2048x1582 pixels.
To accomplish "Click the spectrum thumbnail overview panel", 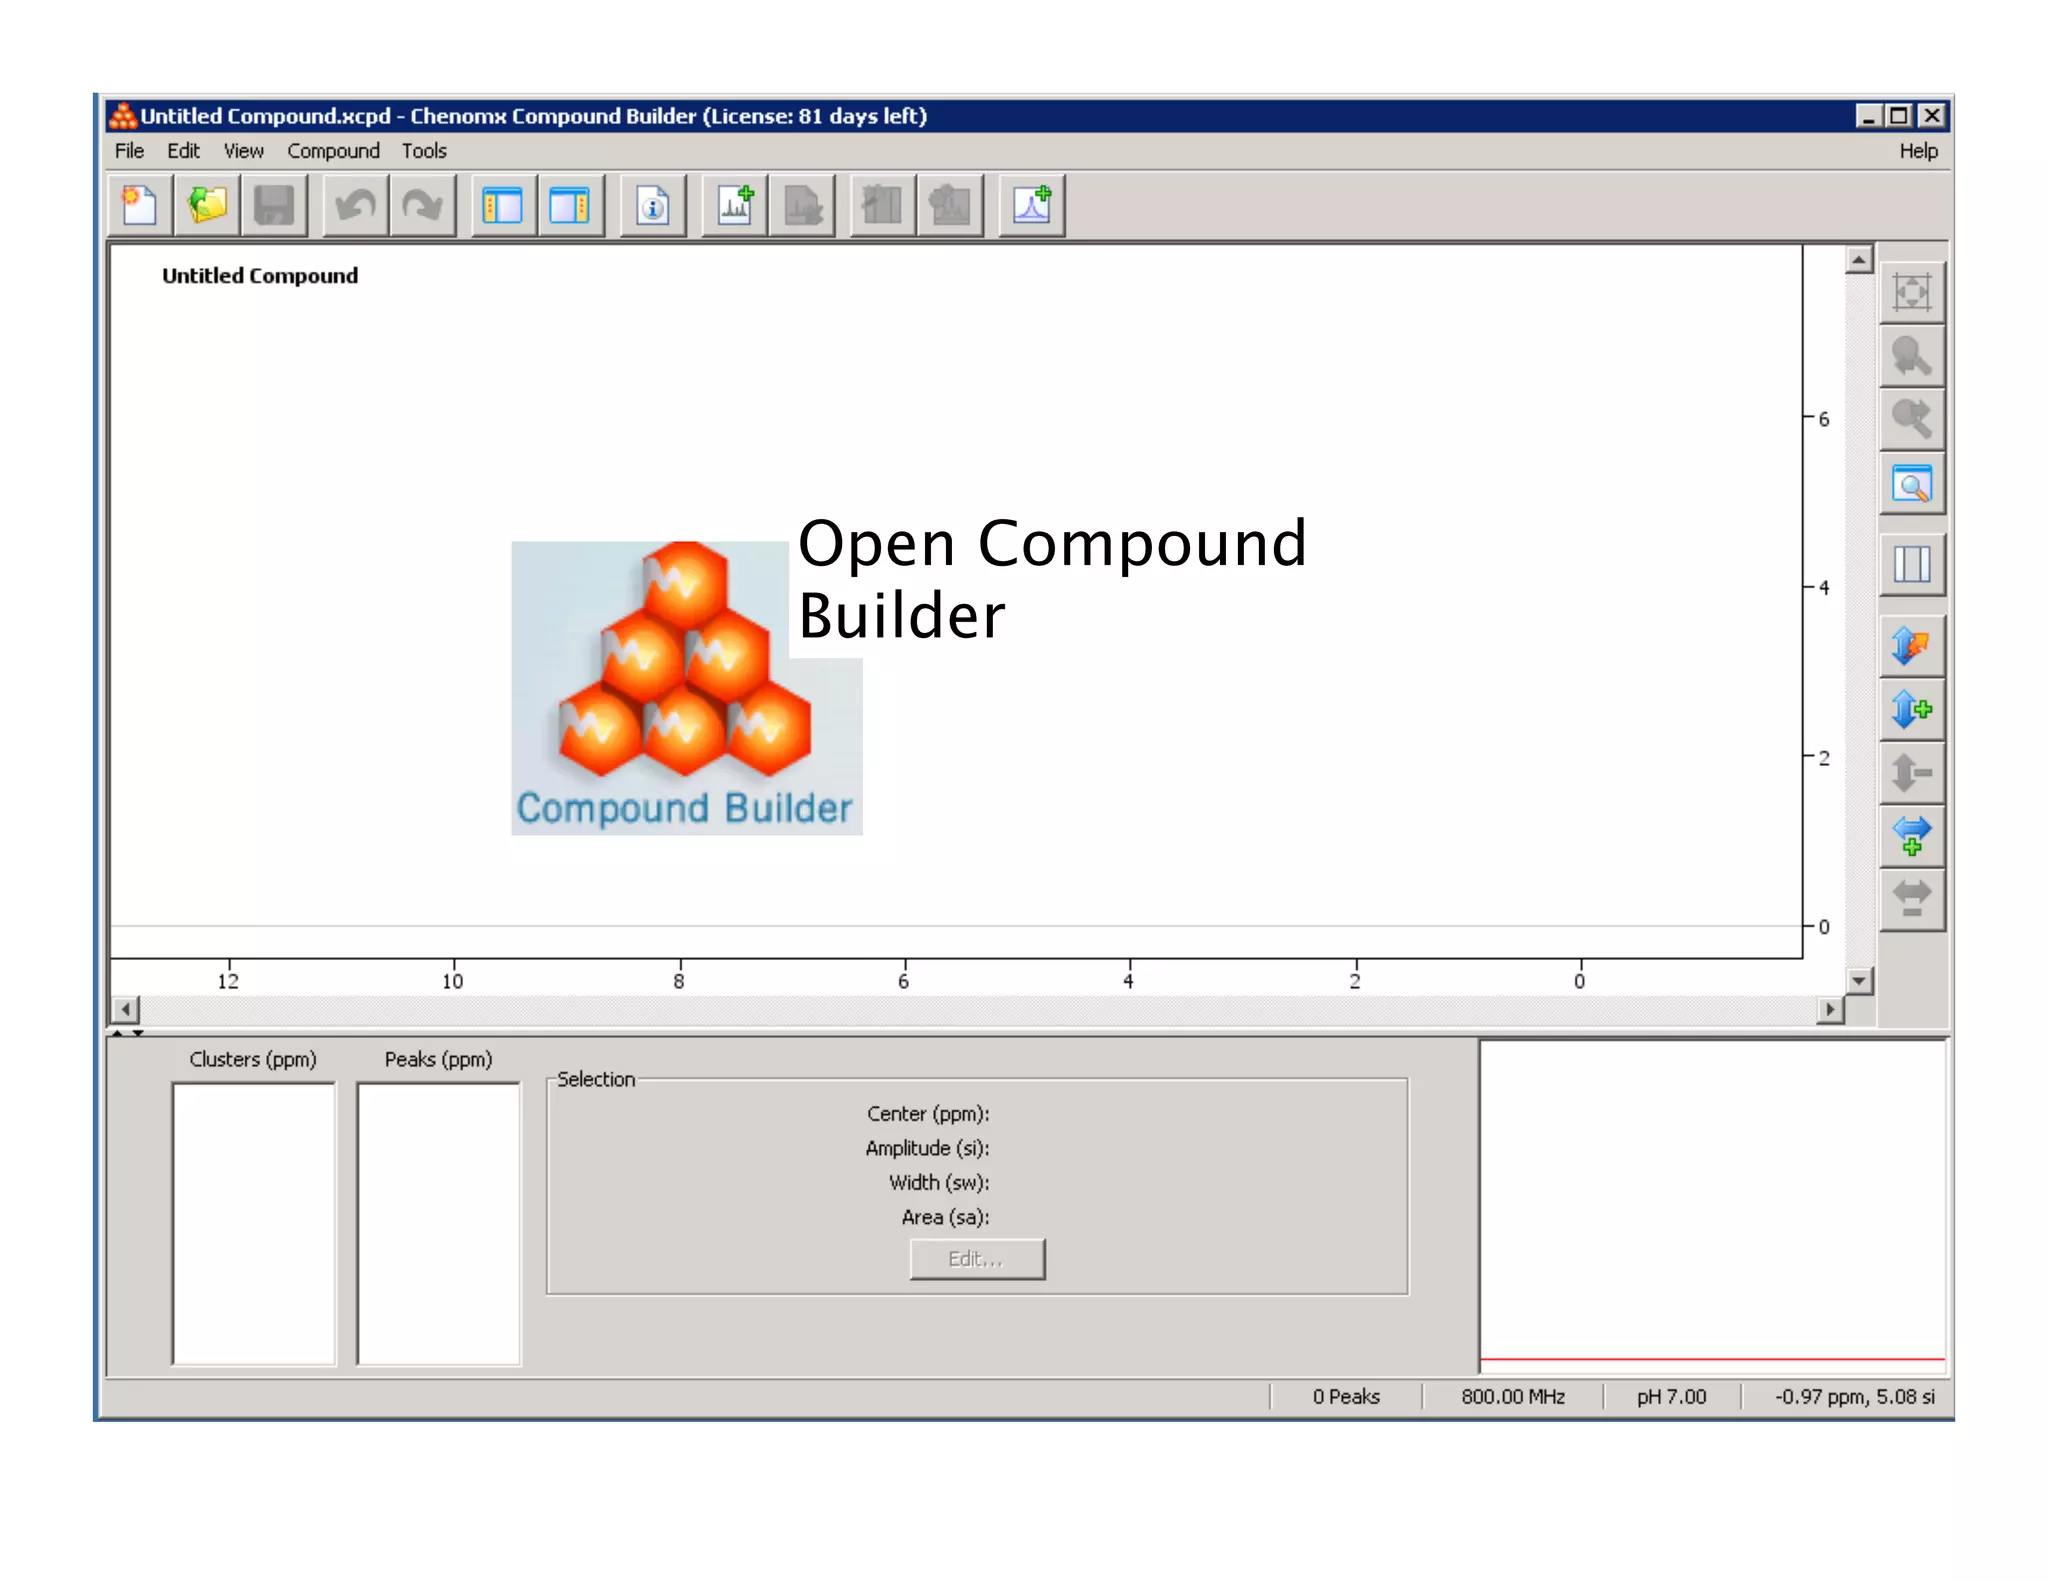I will [1713, 1206].
